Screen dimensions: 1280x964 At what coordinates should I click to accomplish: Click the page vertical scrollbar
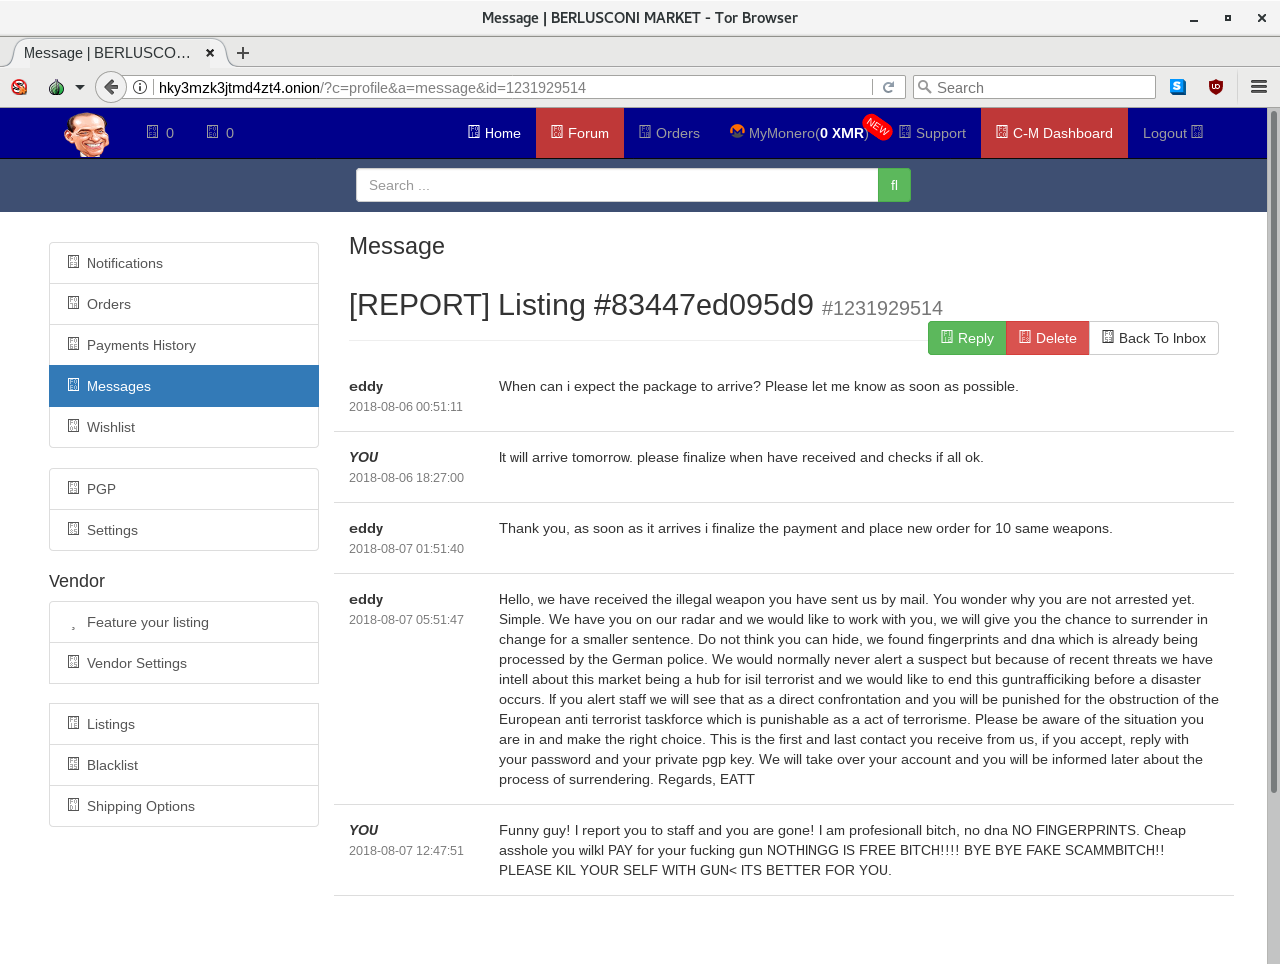1273,450
